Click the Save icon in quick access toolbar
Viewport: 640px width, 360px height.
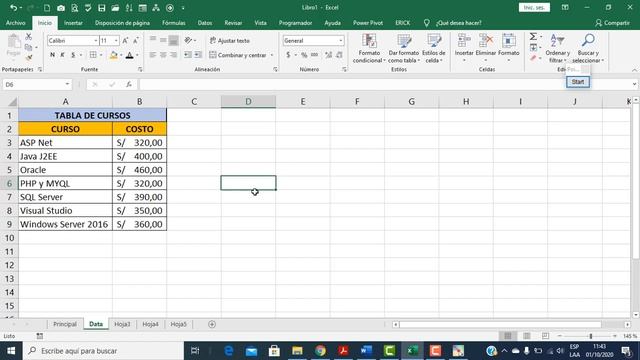102,8
